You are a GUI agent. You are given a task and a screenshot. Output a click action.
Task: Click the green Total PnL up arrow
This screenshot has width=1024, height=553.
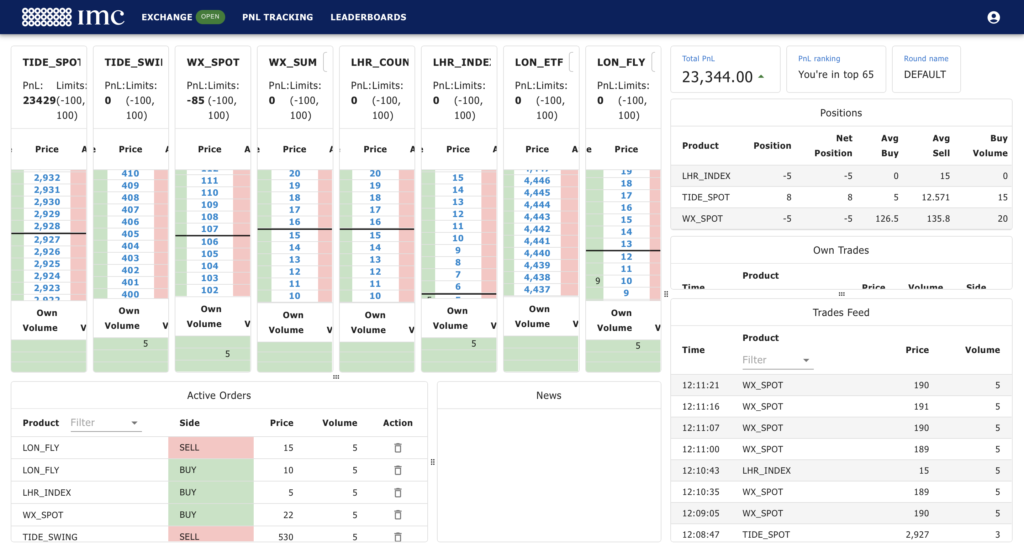click(762, 77)
